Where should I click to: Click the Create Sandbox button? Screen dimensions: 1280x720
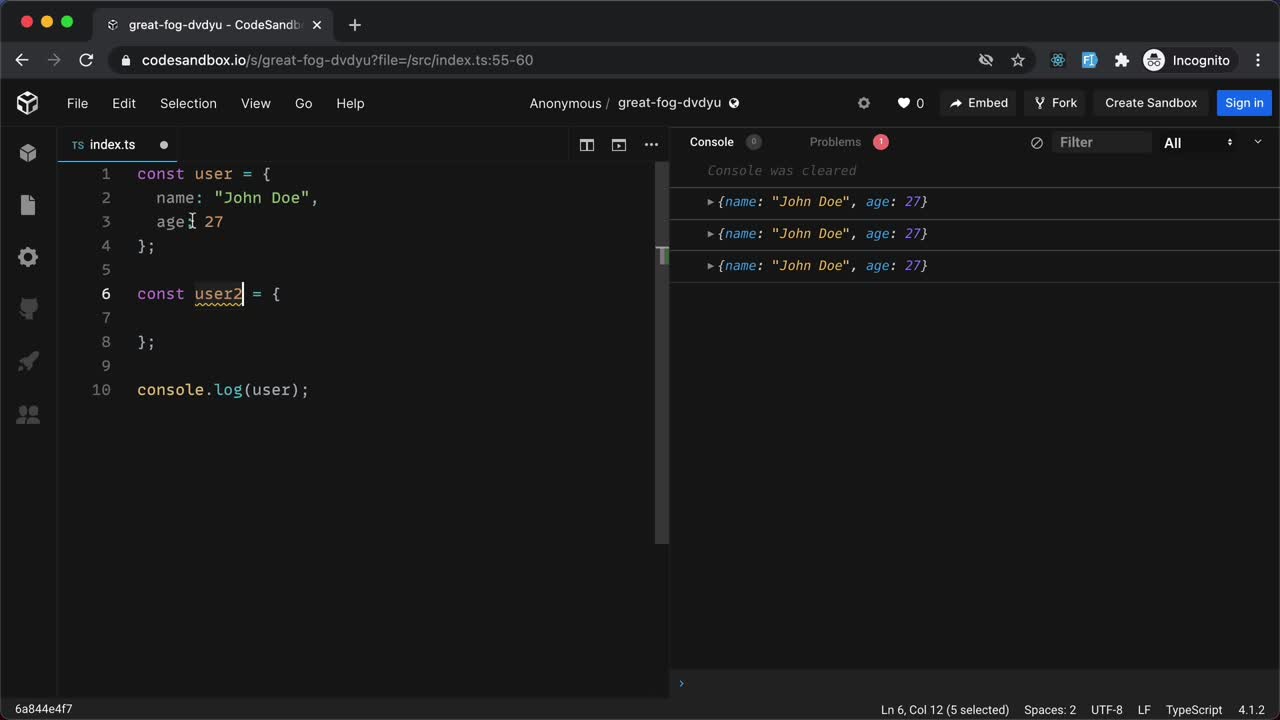coord(1150,102)
